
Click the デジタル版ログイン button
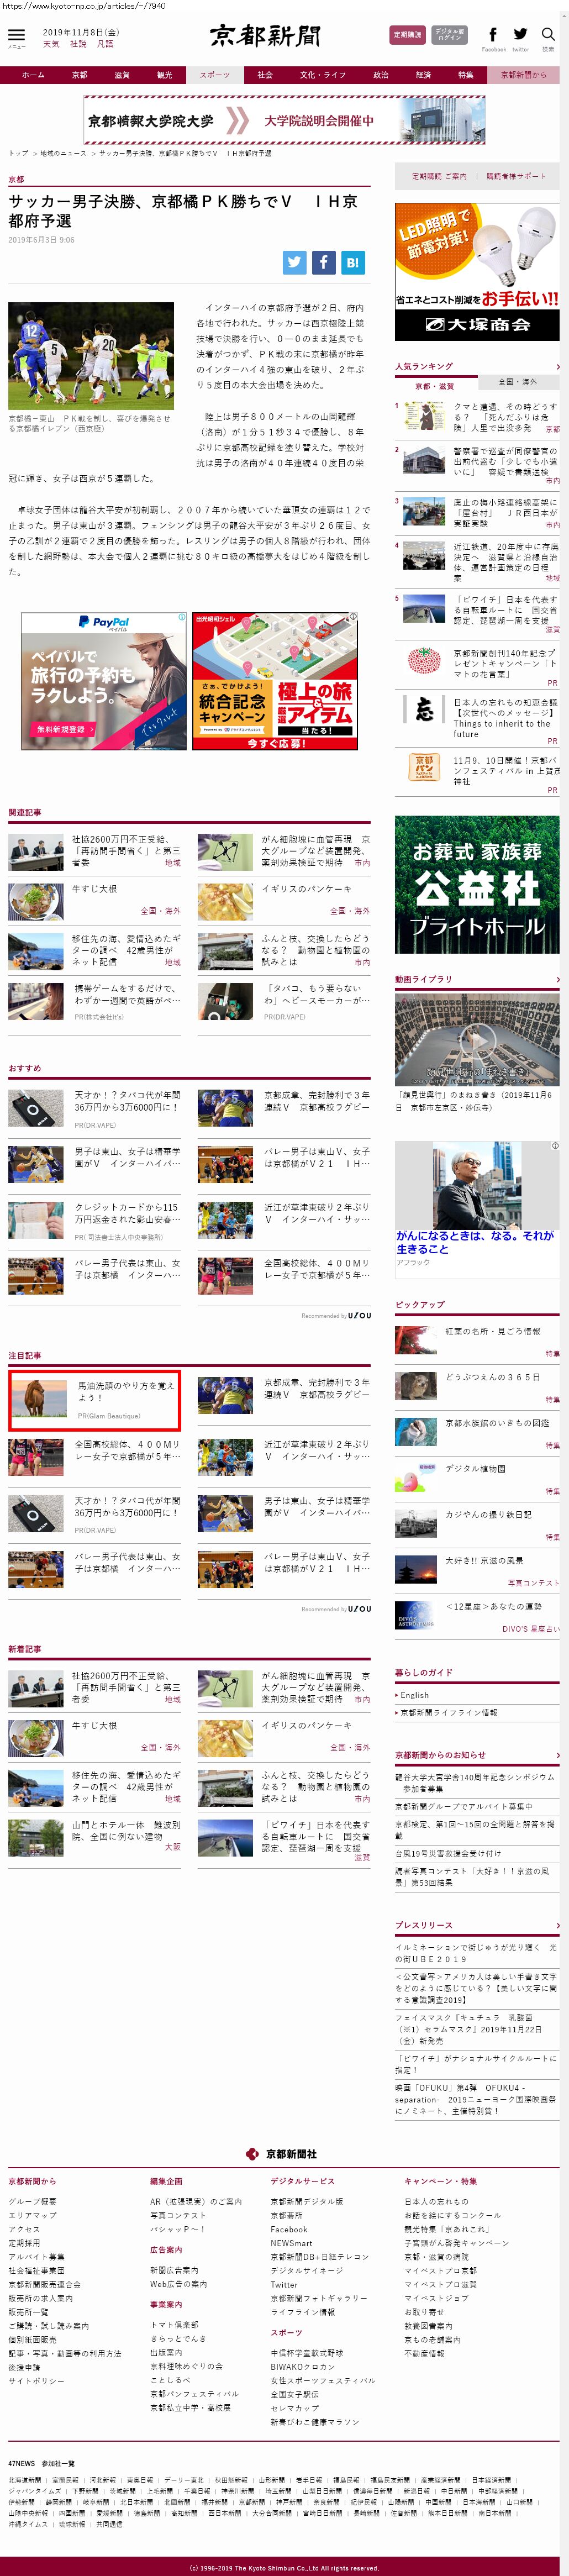click(x=449, y=35)
